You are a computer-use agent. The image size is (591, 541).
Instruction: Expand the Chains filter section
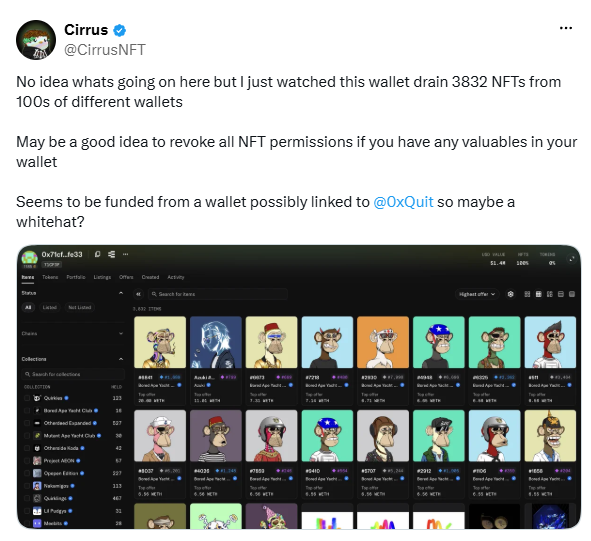coord(72,333)
